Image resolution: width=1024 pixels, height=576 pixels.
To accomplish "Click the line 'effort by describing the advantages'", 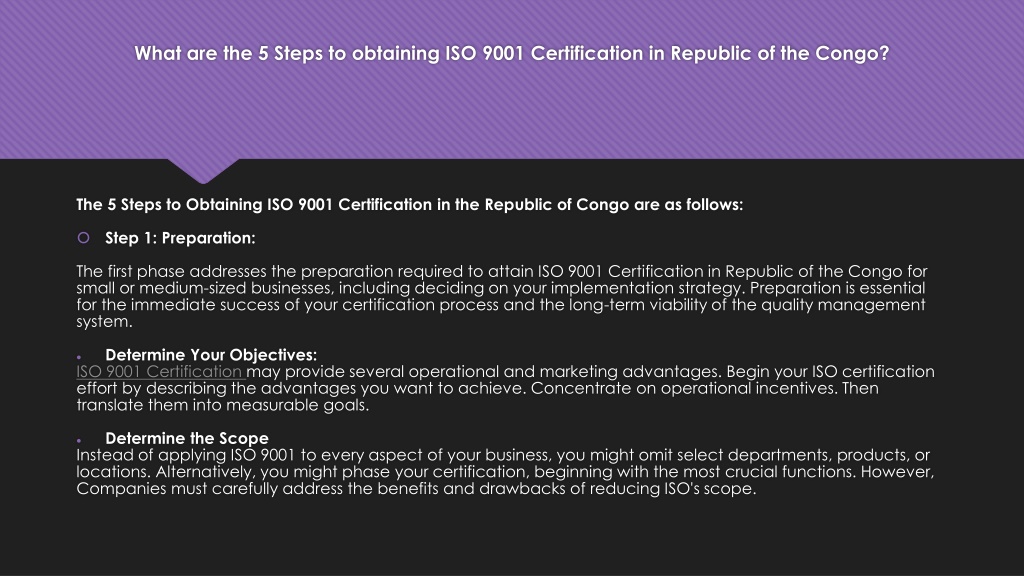I will click(477, 388).
